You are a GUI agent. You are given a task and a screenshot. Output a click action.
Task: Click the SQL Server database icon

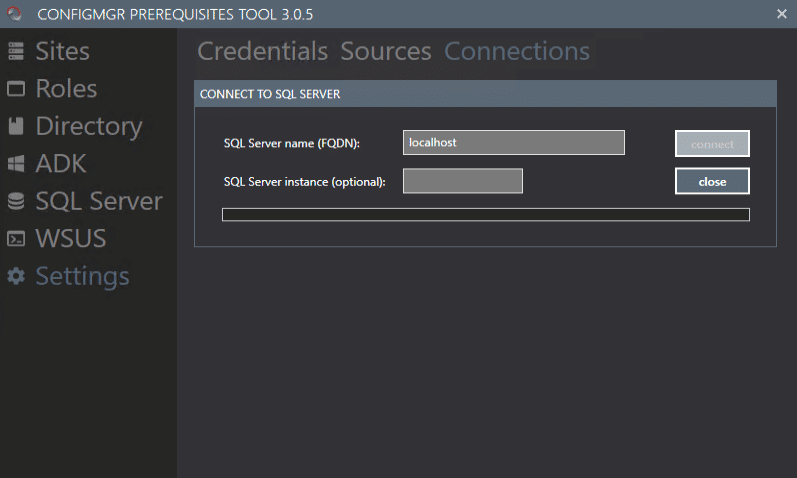point(16,202)
